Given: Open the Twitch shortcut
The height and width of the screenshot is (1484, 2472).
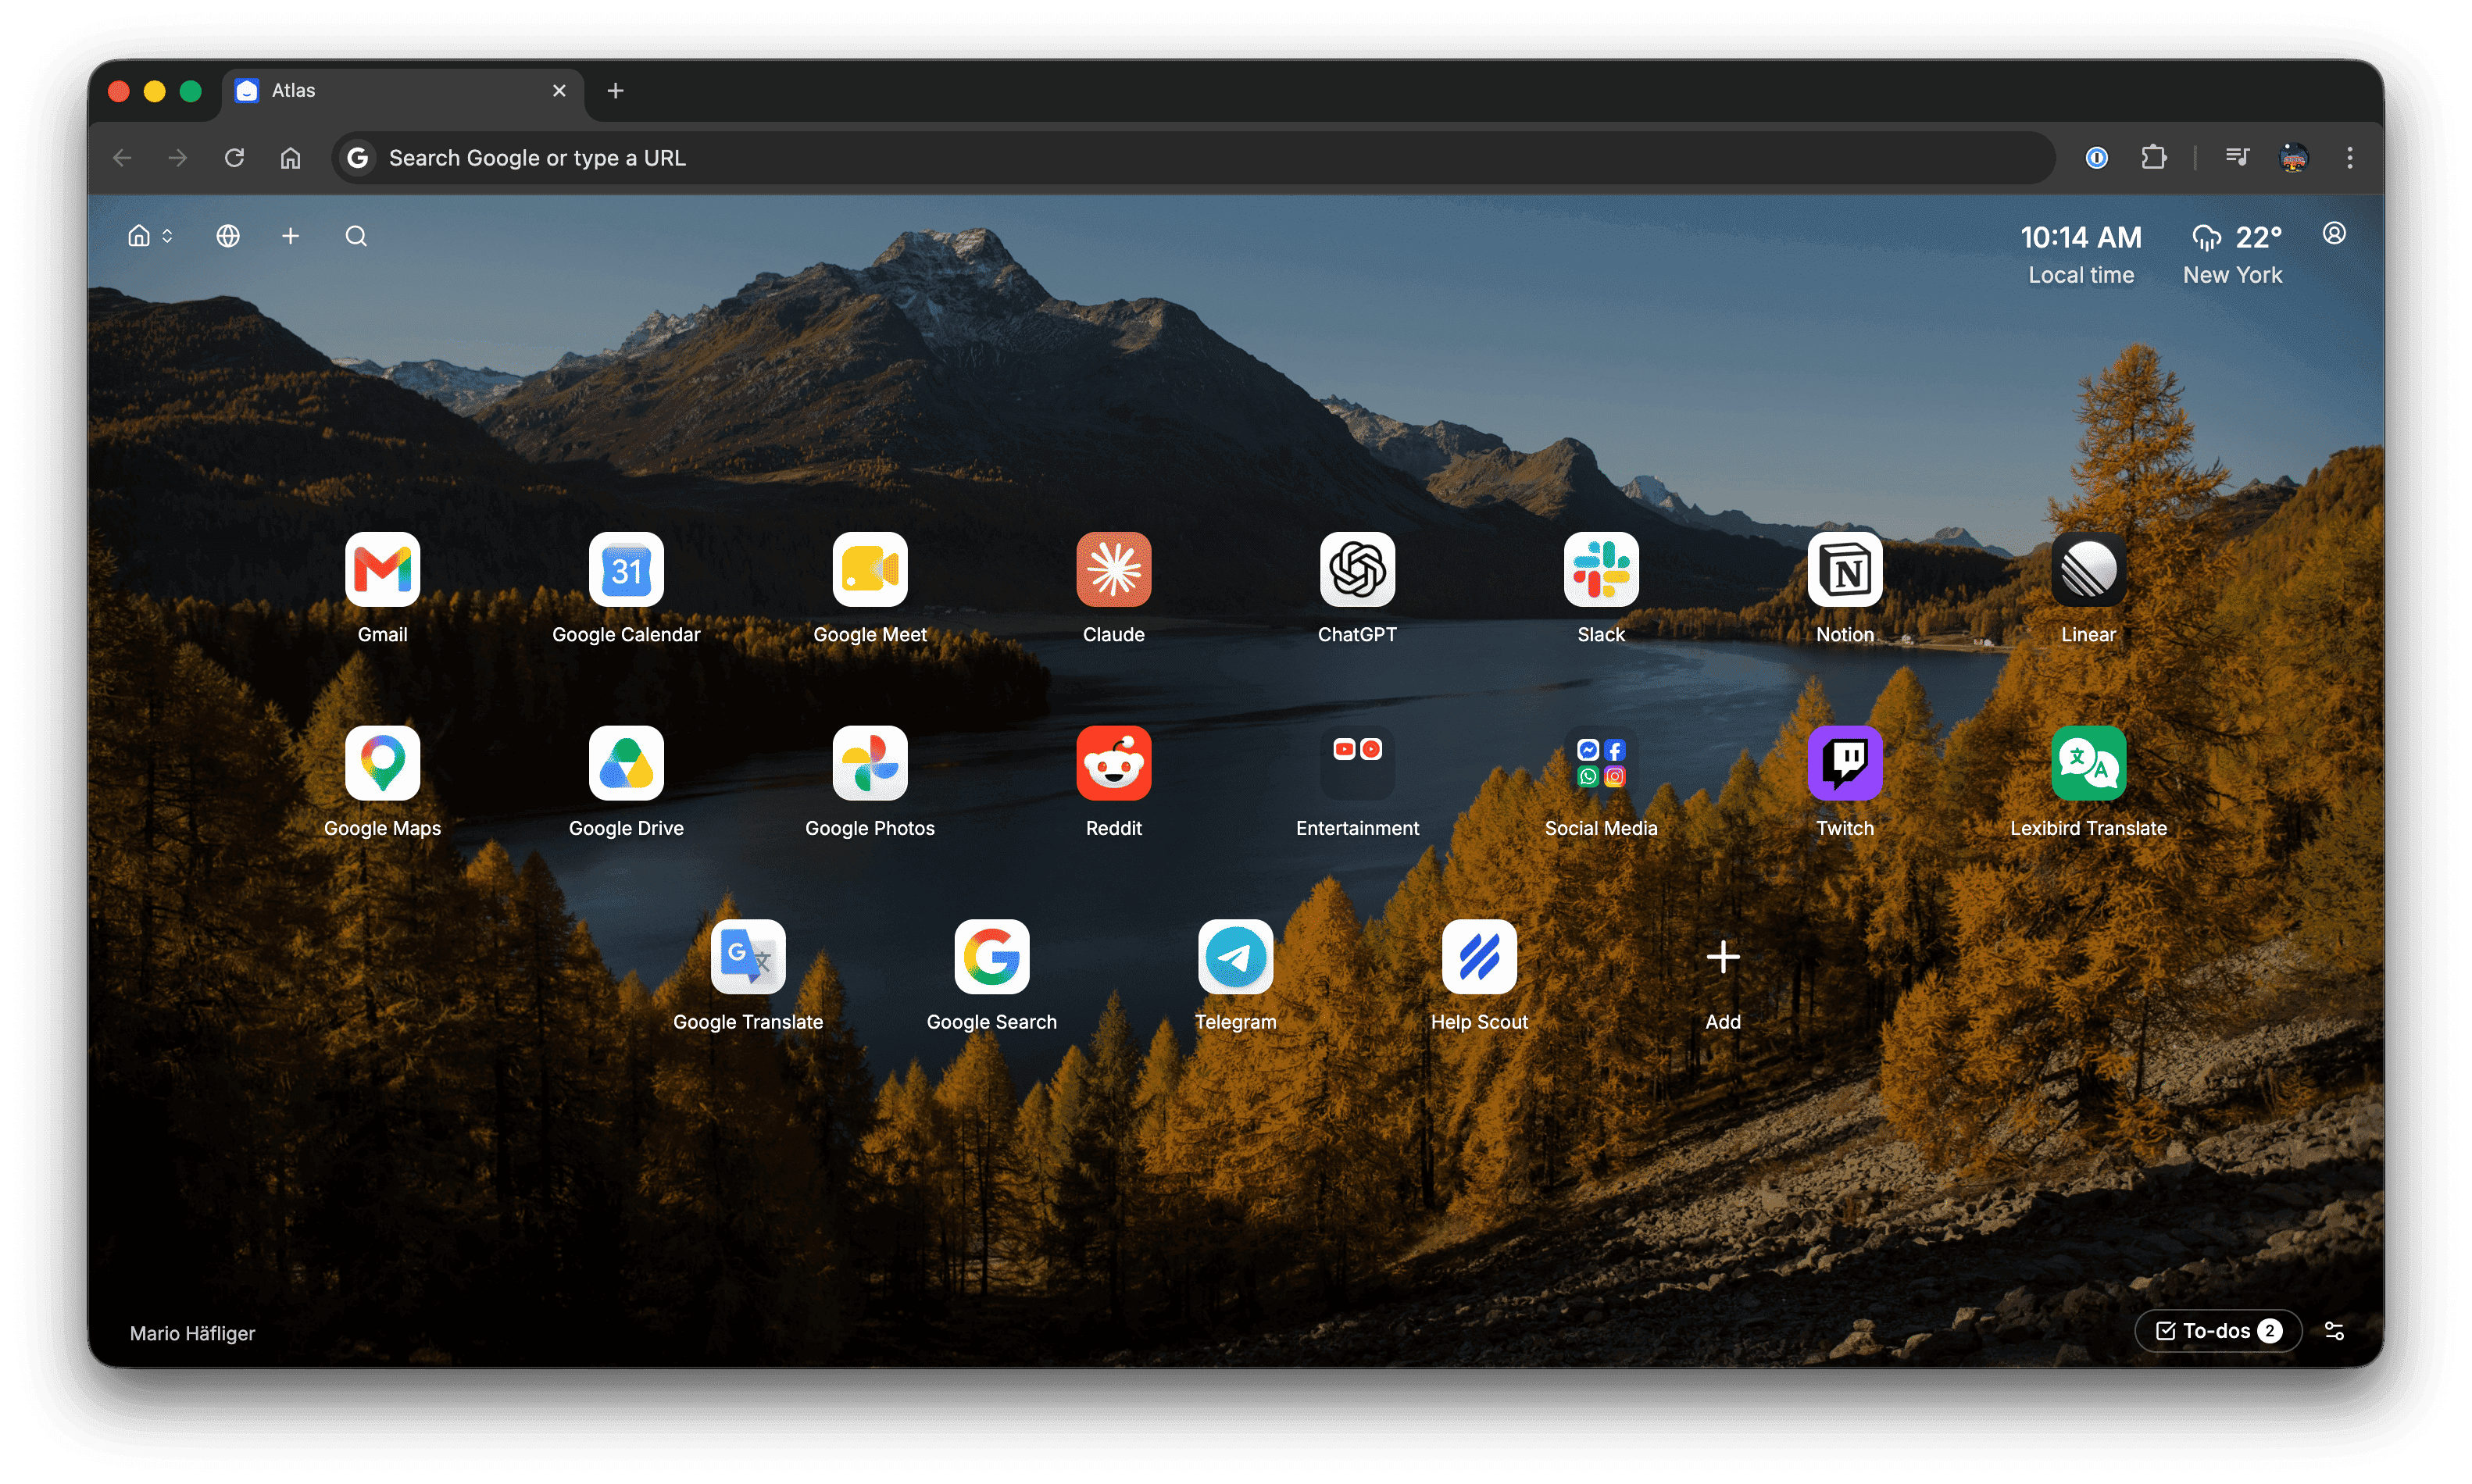Looking at the screenshot, I should pyautogui.click(x=1844, y=763).
